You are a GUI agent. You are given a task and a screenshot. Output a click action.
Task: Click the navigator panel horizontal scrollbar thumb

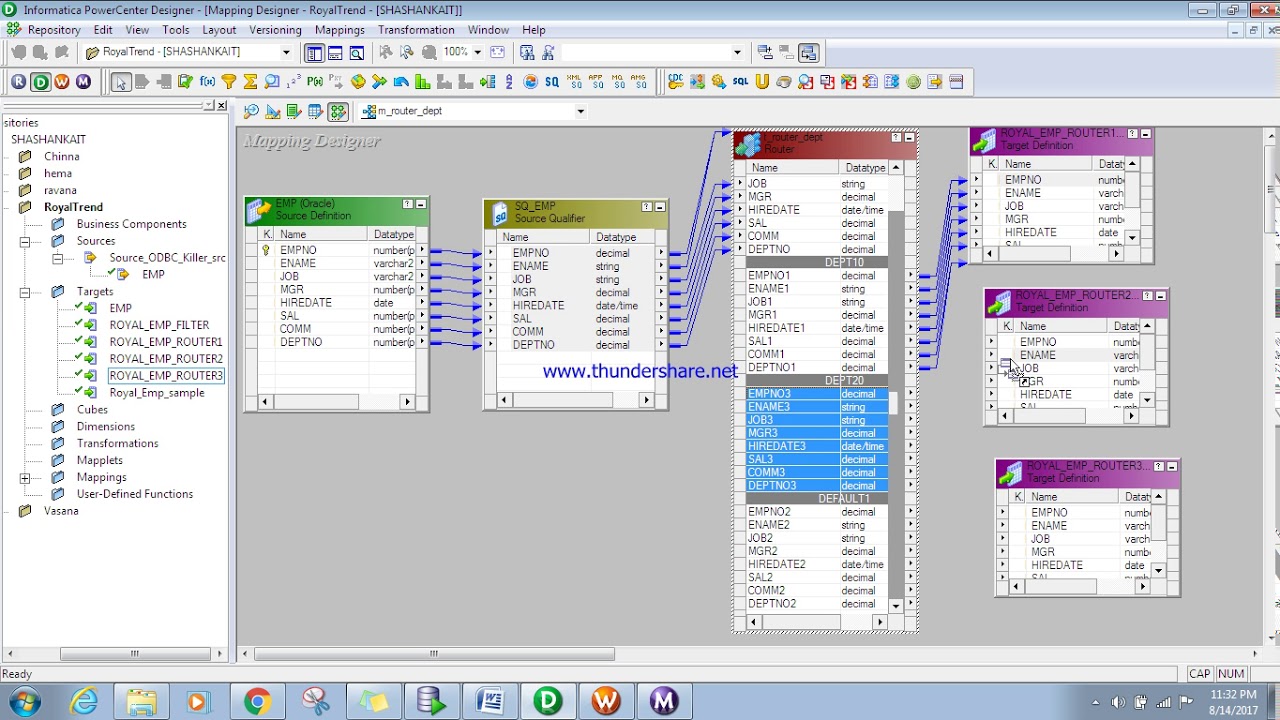(x=134, y=654)
